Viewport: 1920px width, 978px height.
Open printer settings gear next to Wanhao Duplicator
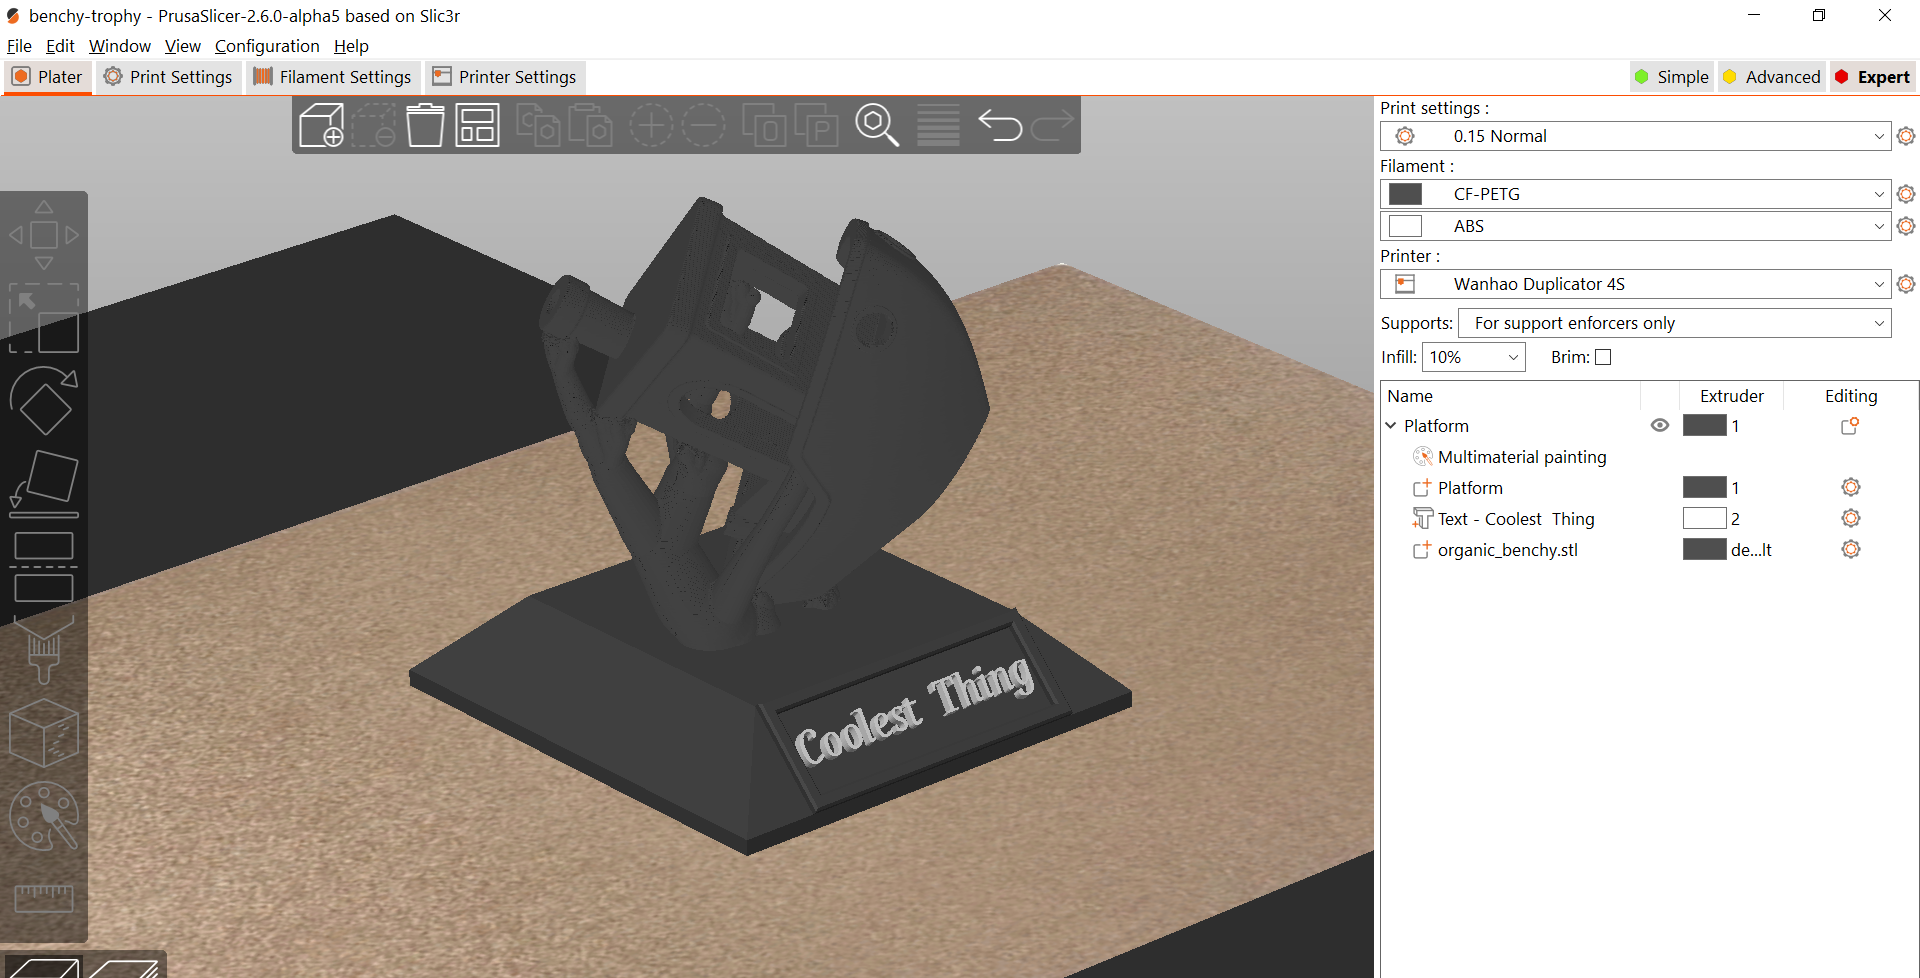point(1906,284)
